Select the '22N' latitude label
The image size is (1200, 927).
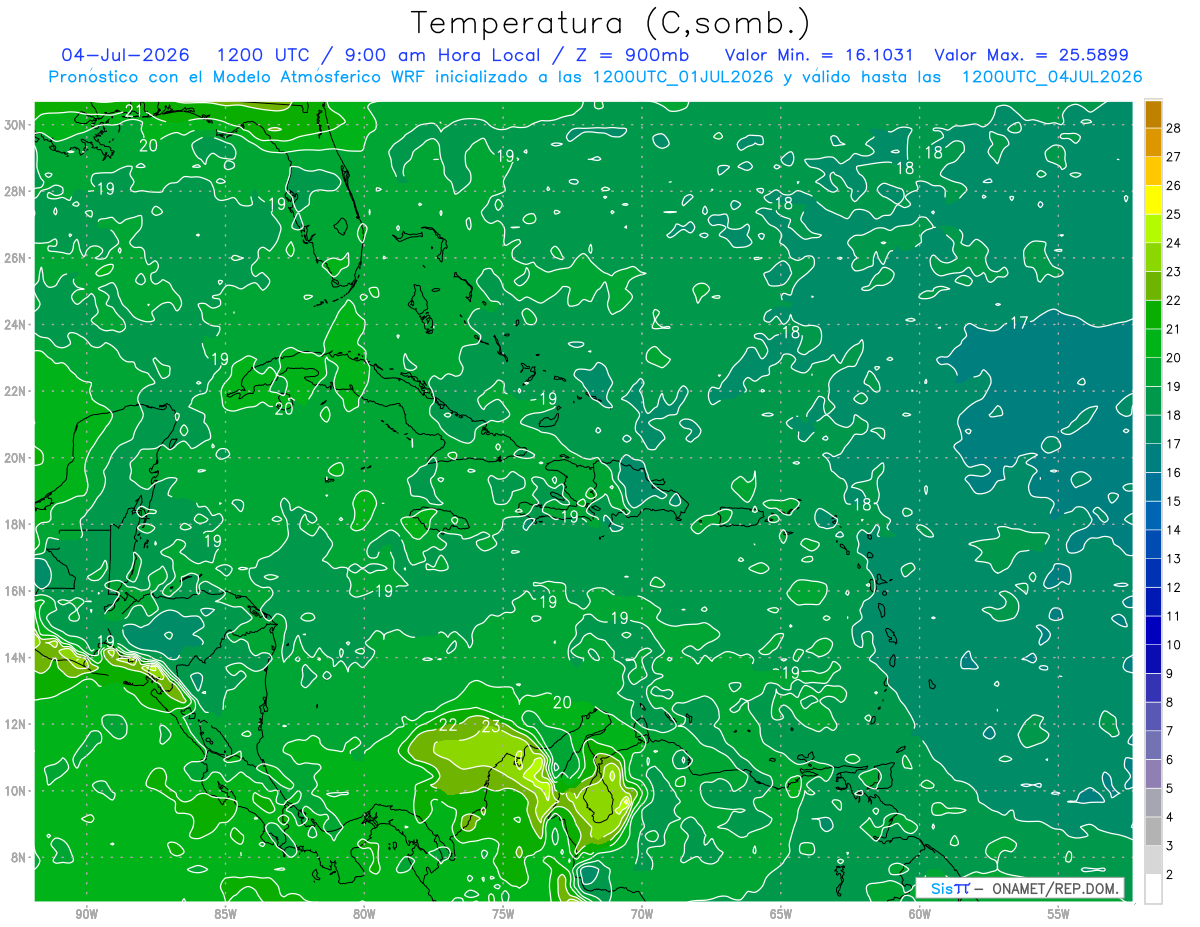point(17,391)
